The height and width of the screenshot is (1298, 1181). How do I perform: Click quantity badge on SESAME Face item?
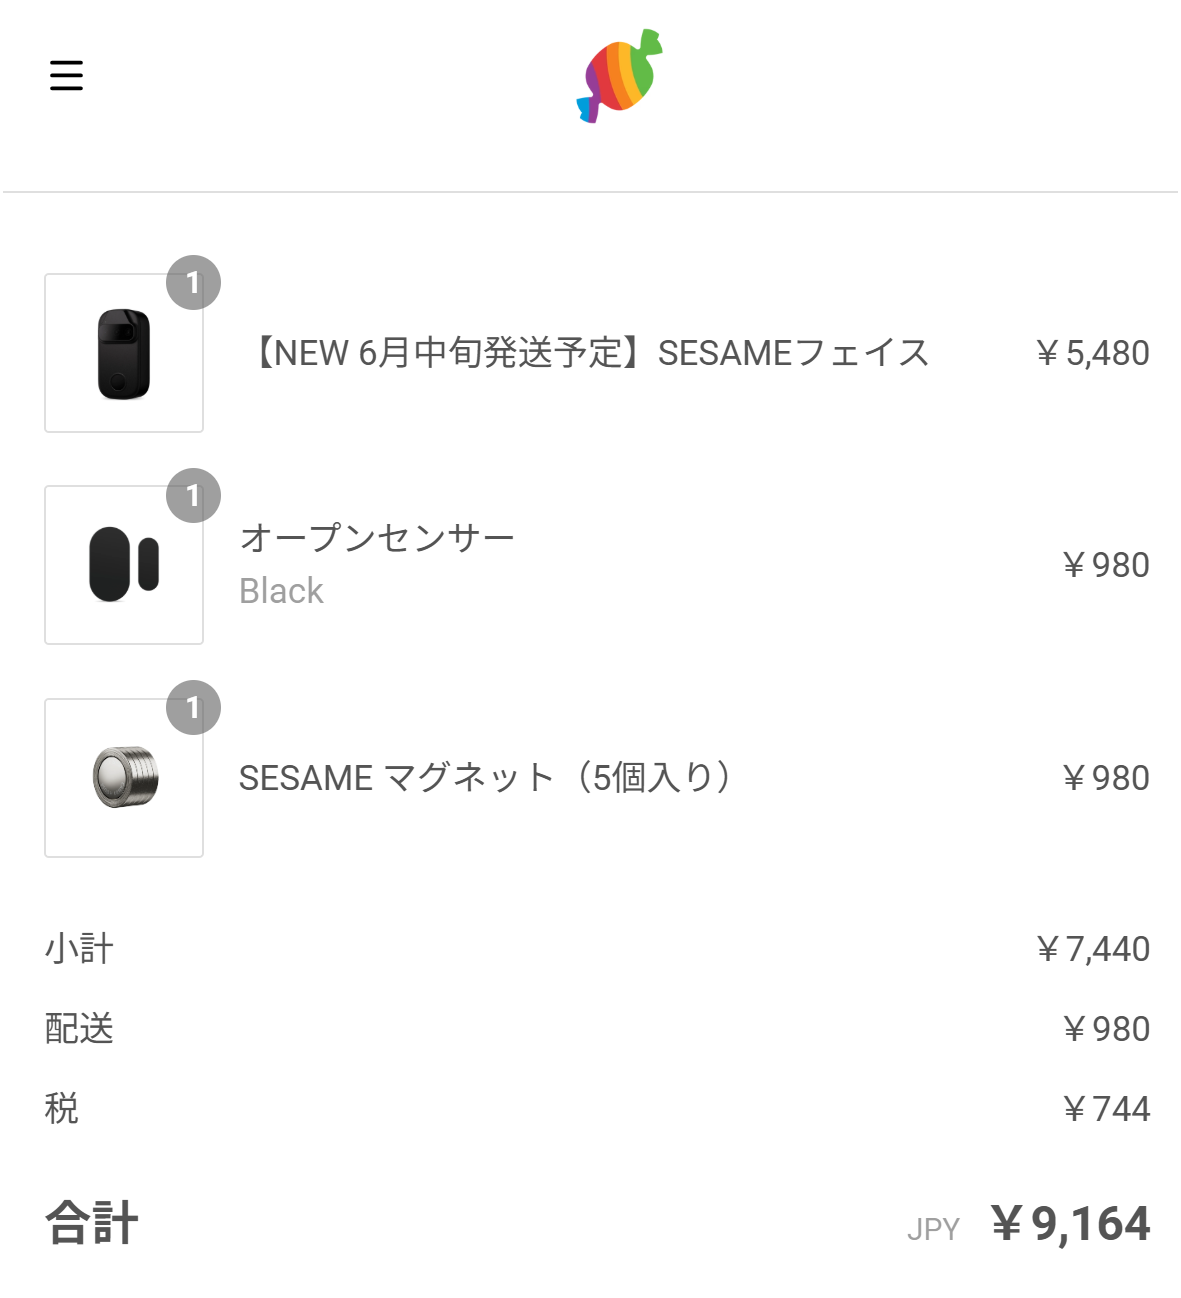pos(193,283)
